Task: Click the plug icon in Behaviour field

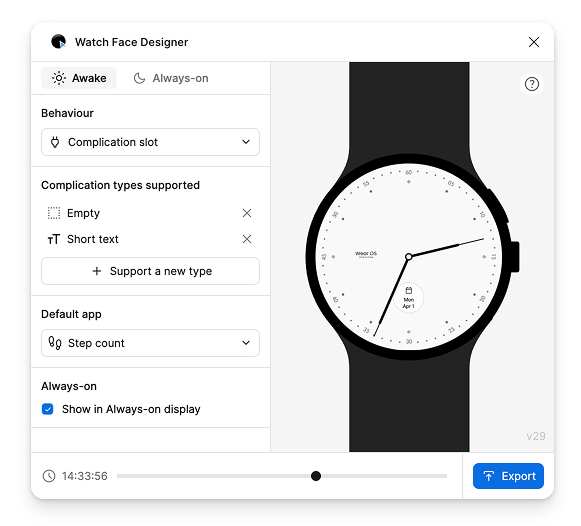Action: 55,142
